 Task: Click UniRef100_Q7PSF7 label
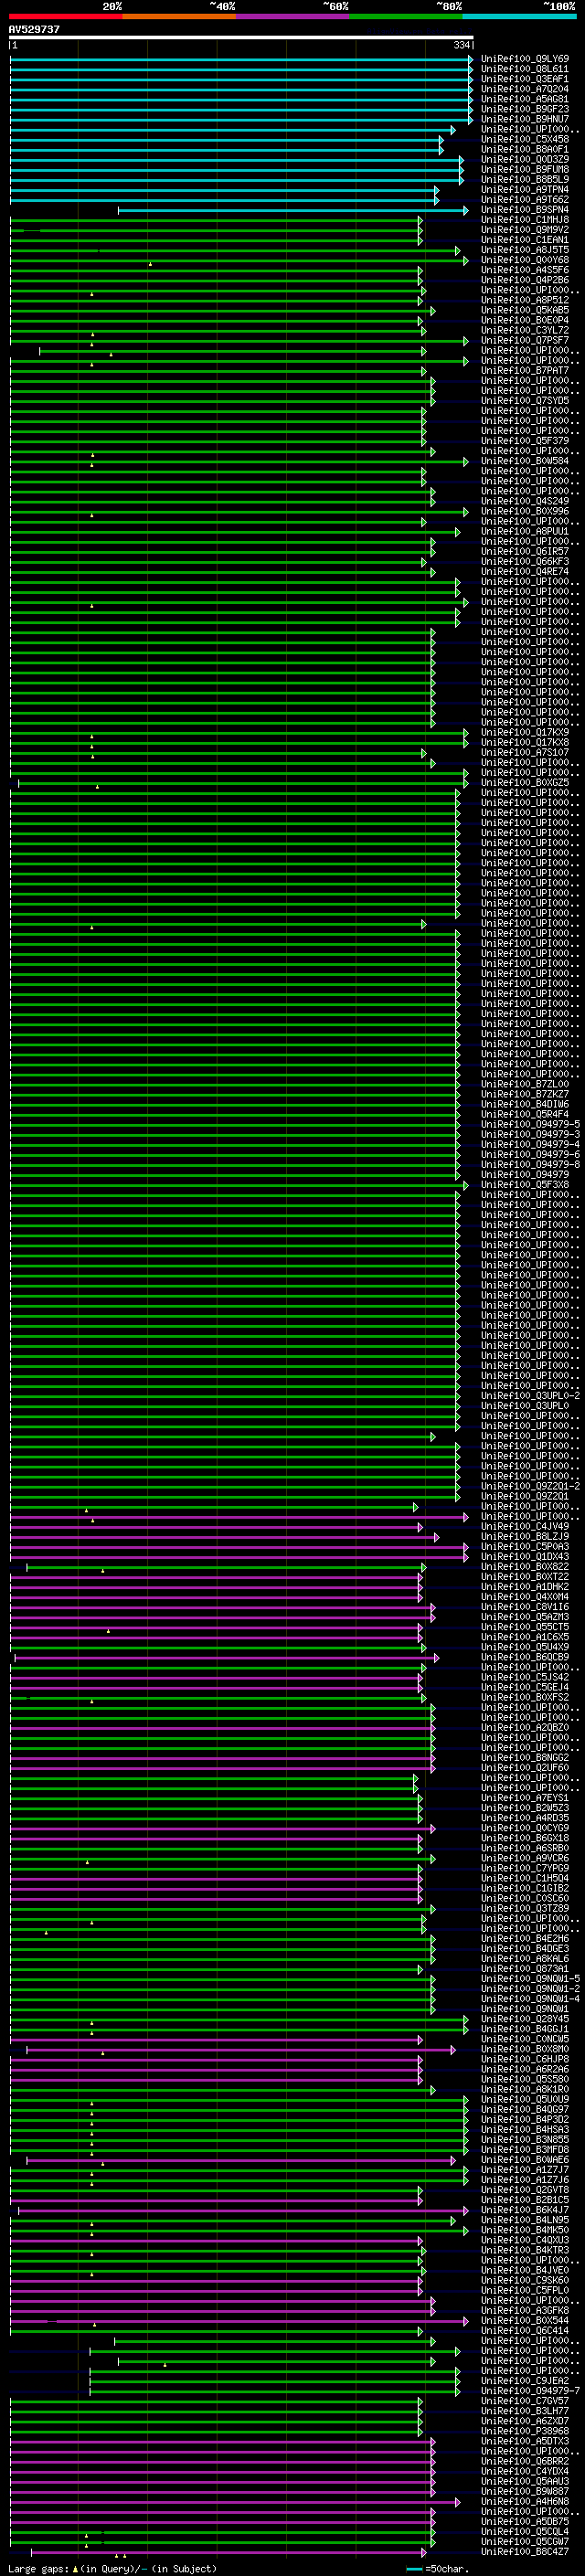tap(525, 340)
